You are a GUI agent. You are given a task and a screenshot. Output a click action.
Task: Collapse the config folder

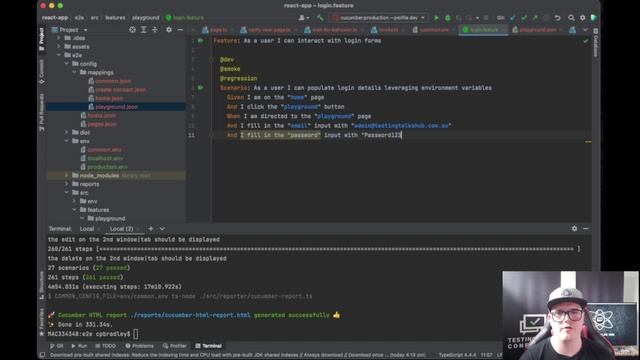click(67, 64)
